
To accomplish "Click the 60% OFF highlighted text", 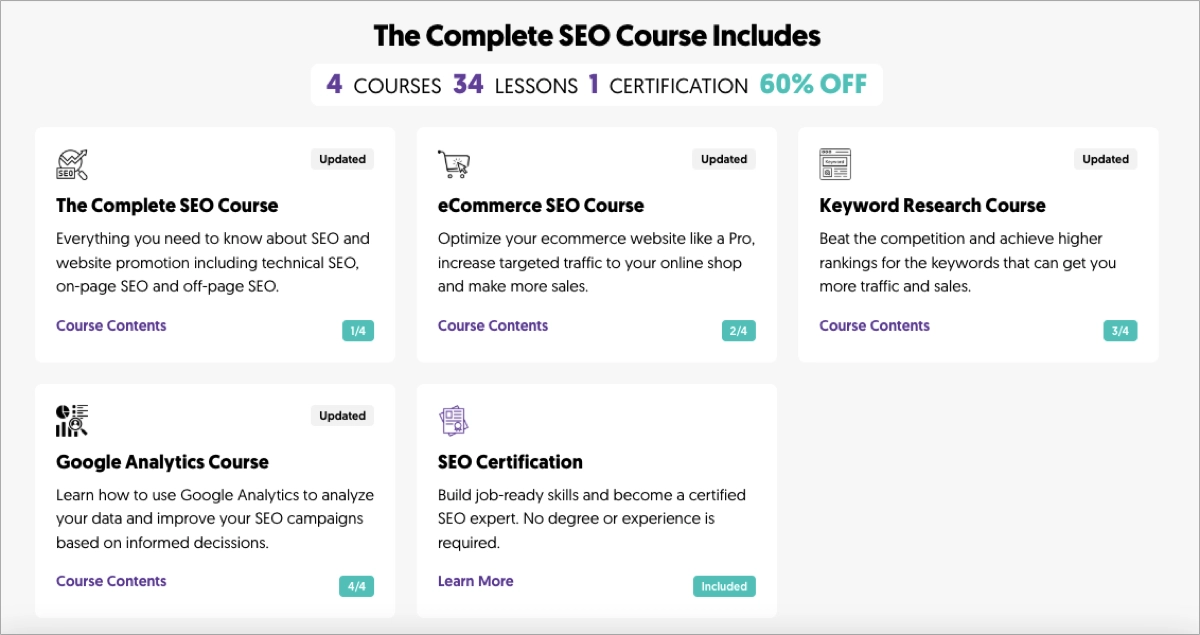I will coord(812,84).
